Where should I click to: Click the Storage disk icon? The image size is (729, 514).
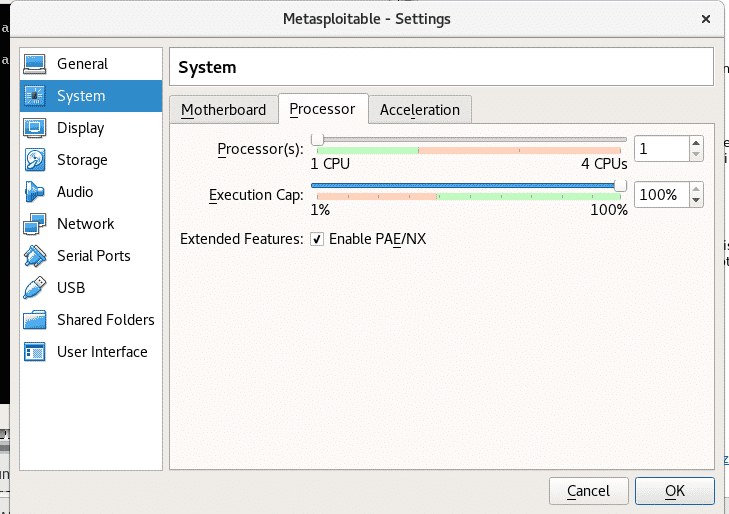(x=34, y=160)
